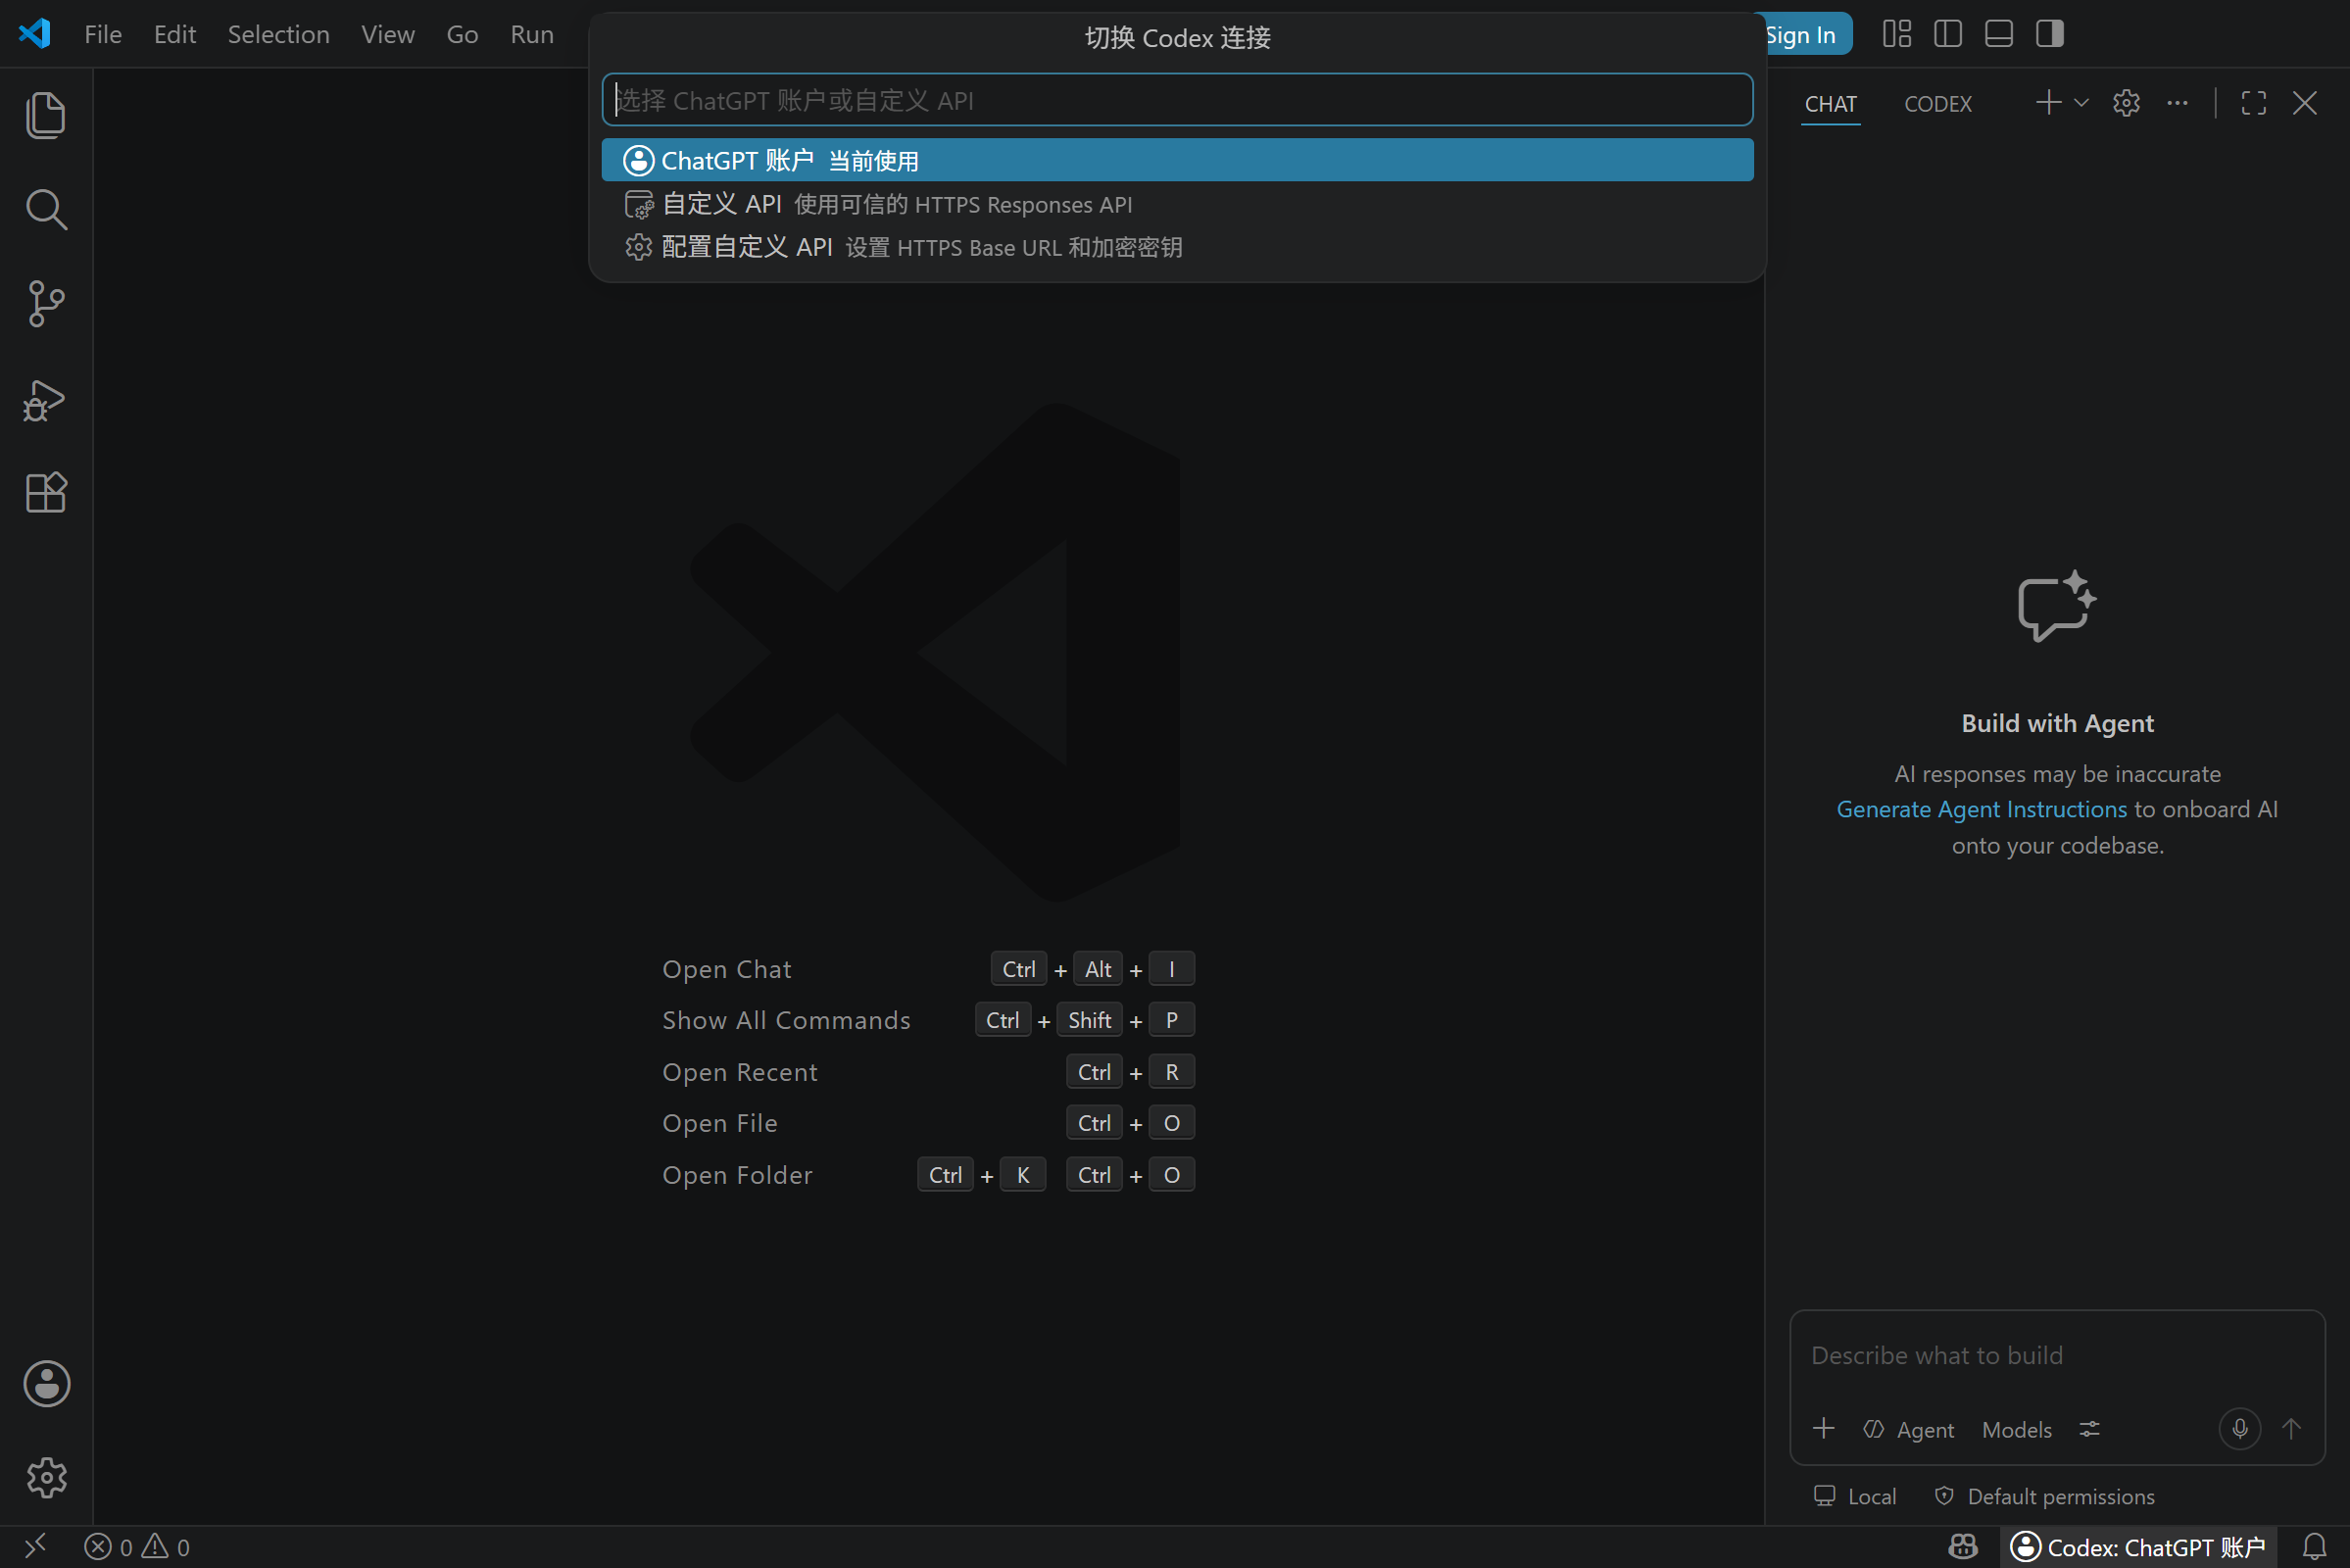Select the ChatGPT 账户 option
The image size is (2350, 1568).
[1177, 160]
